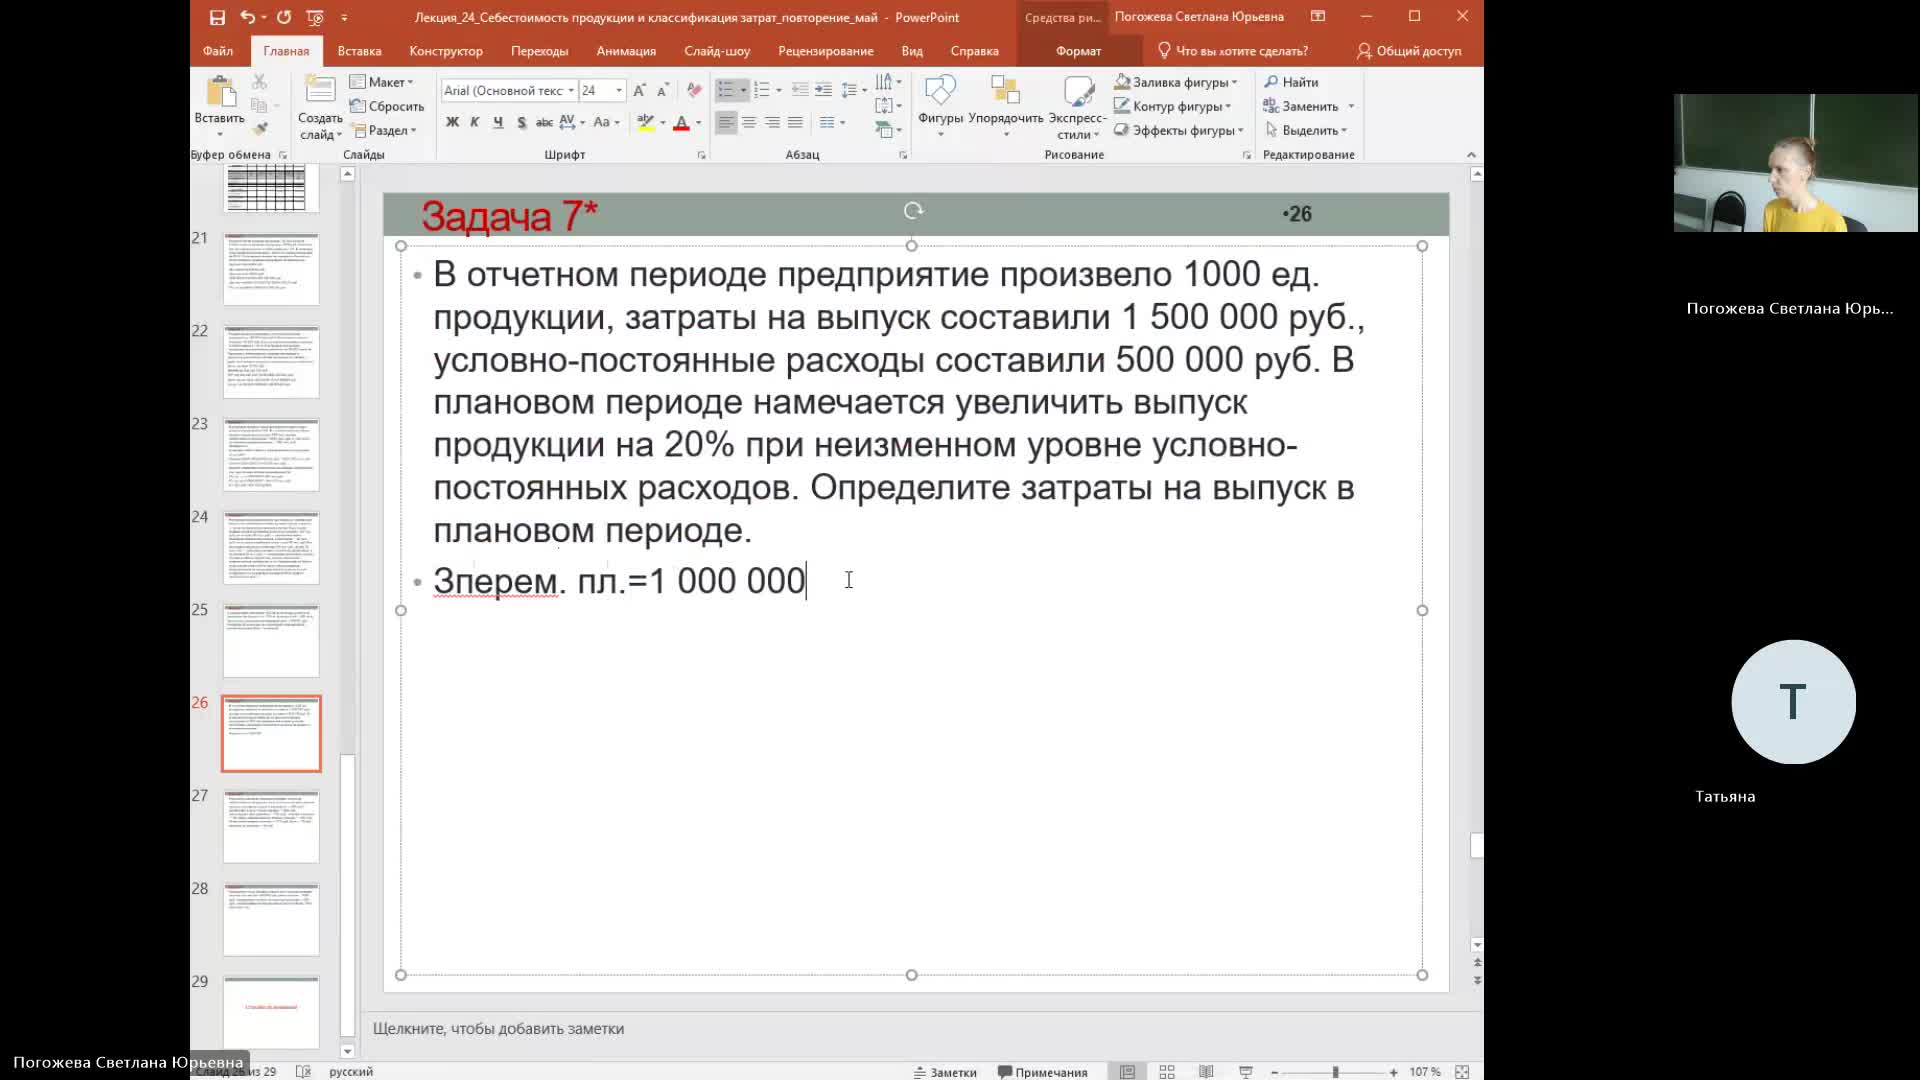Switch to the Design (Конструктор) tab

coord(446,51)
